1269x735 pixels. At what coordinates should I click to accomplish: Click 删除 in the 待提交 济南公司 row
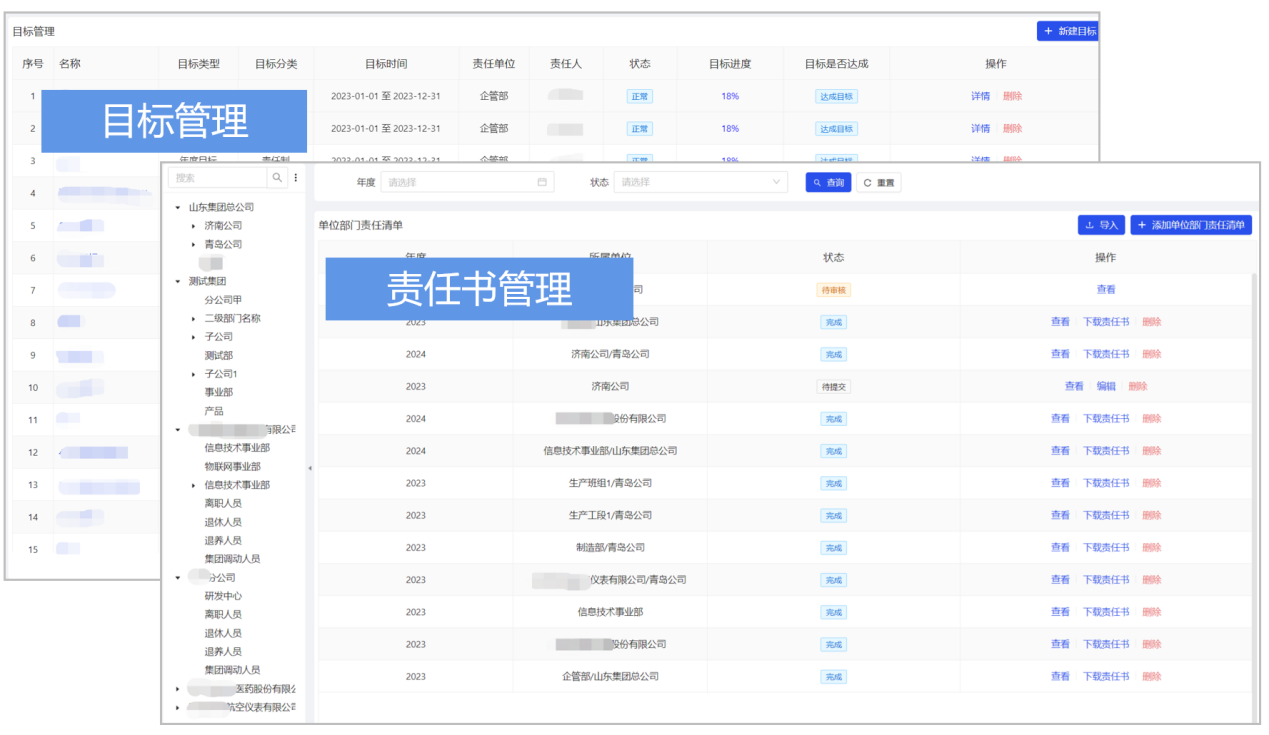1138,386
